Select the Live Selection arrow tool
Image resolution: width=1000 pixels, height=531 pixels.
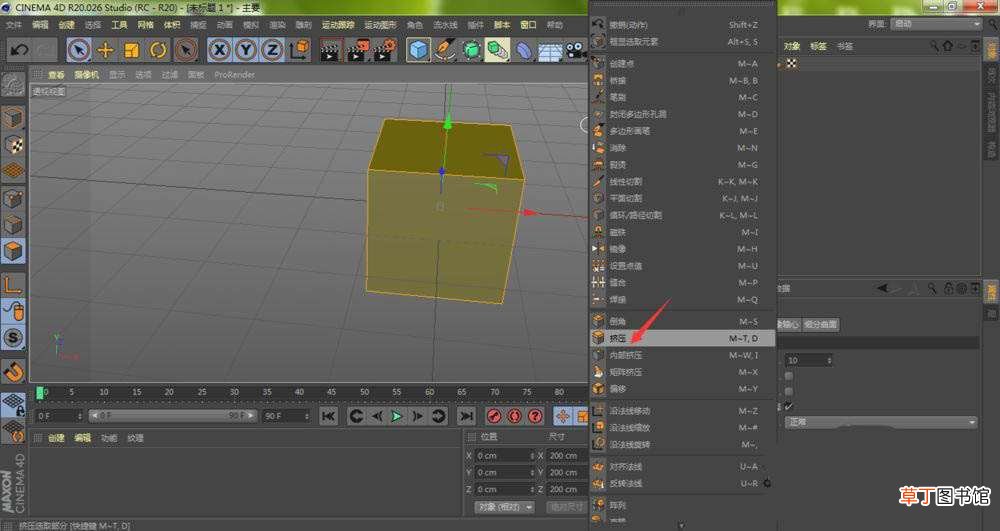tap(78, 50)
